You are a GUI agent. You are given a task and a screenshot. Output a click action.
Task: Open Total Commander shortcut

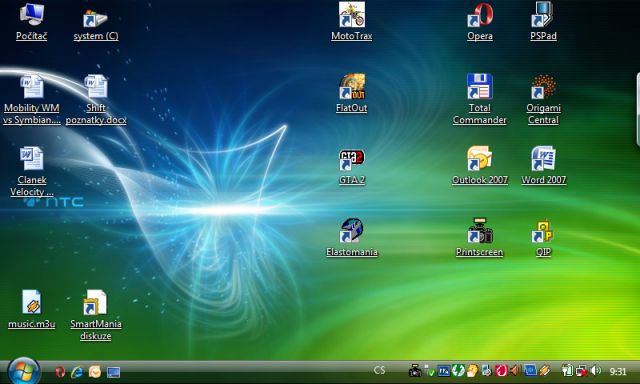click(x=480, y=99)
